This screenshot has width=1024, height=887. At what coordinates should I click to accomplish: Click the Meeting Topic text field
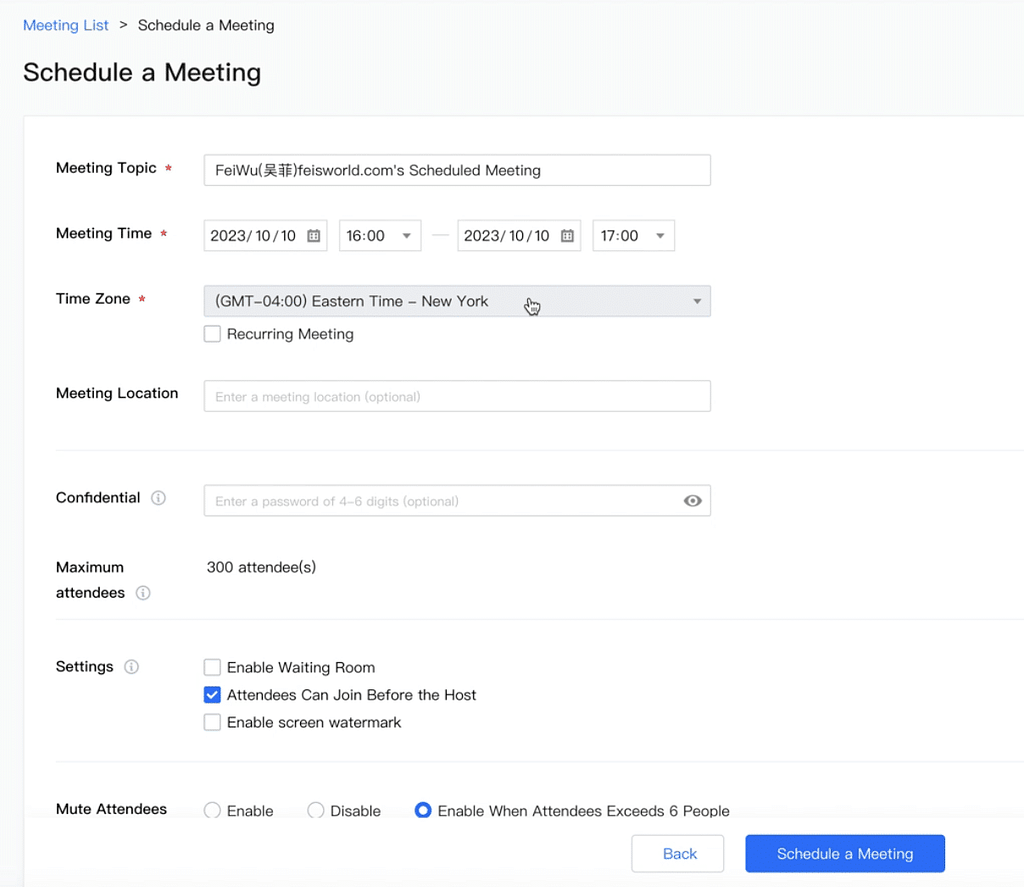click(457, 170)
